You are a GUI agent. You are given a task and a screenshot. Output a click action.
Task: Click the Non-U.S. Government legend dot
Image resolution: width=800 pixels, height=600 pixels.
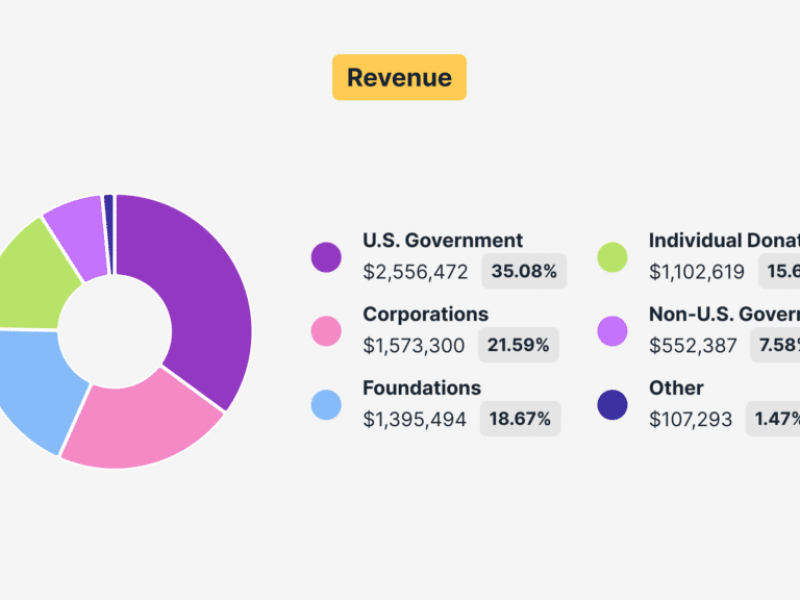tap(612, 331)
